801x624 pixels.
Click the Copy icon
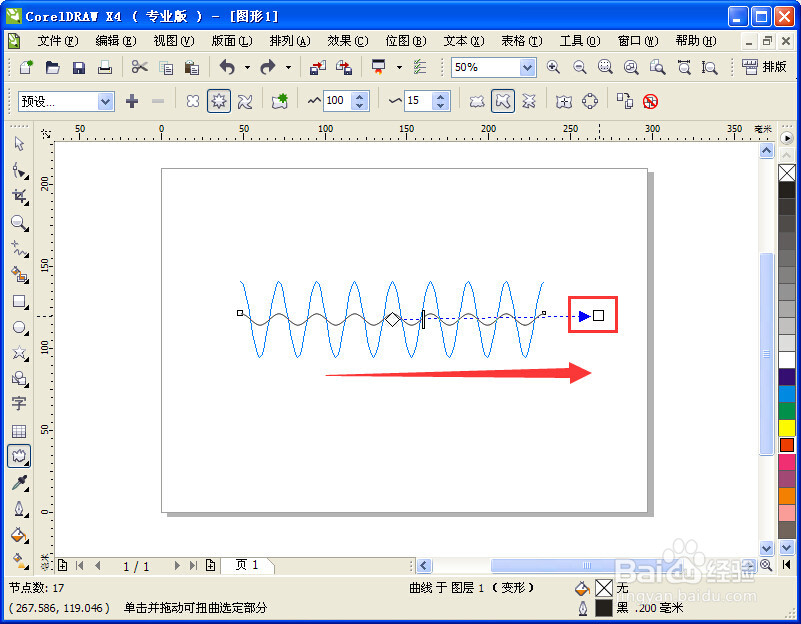pos(166,67)
